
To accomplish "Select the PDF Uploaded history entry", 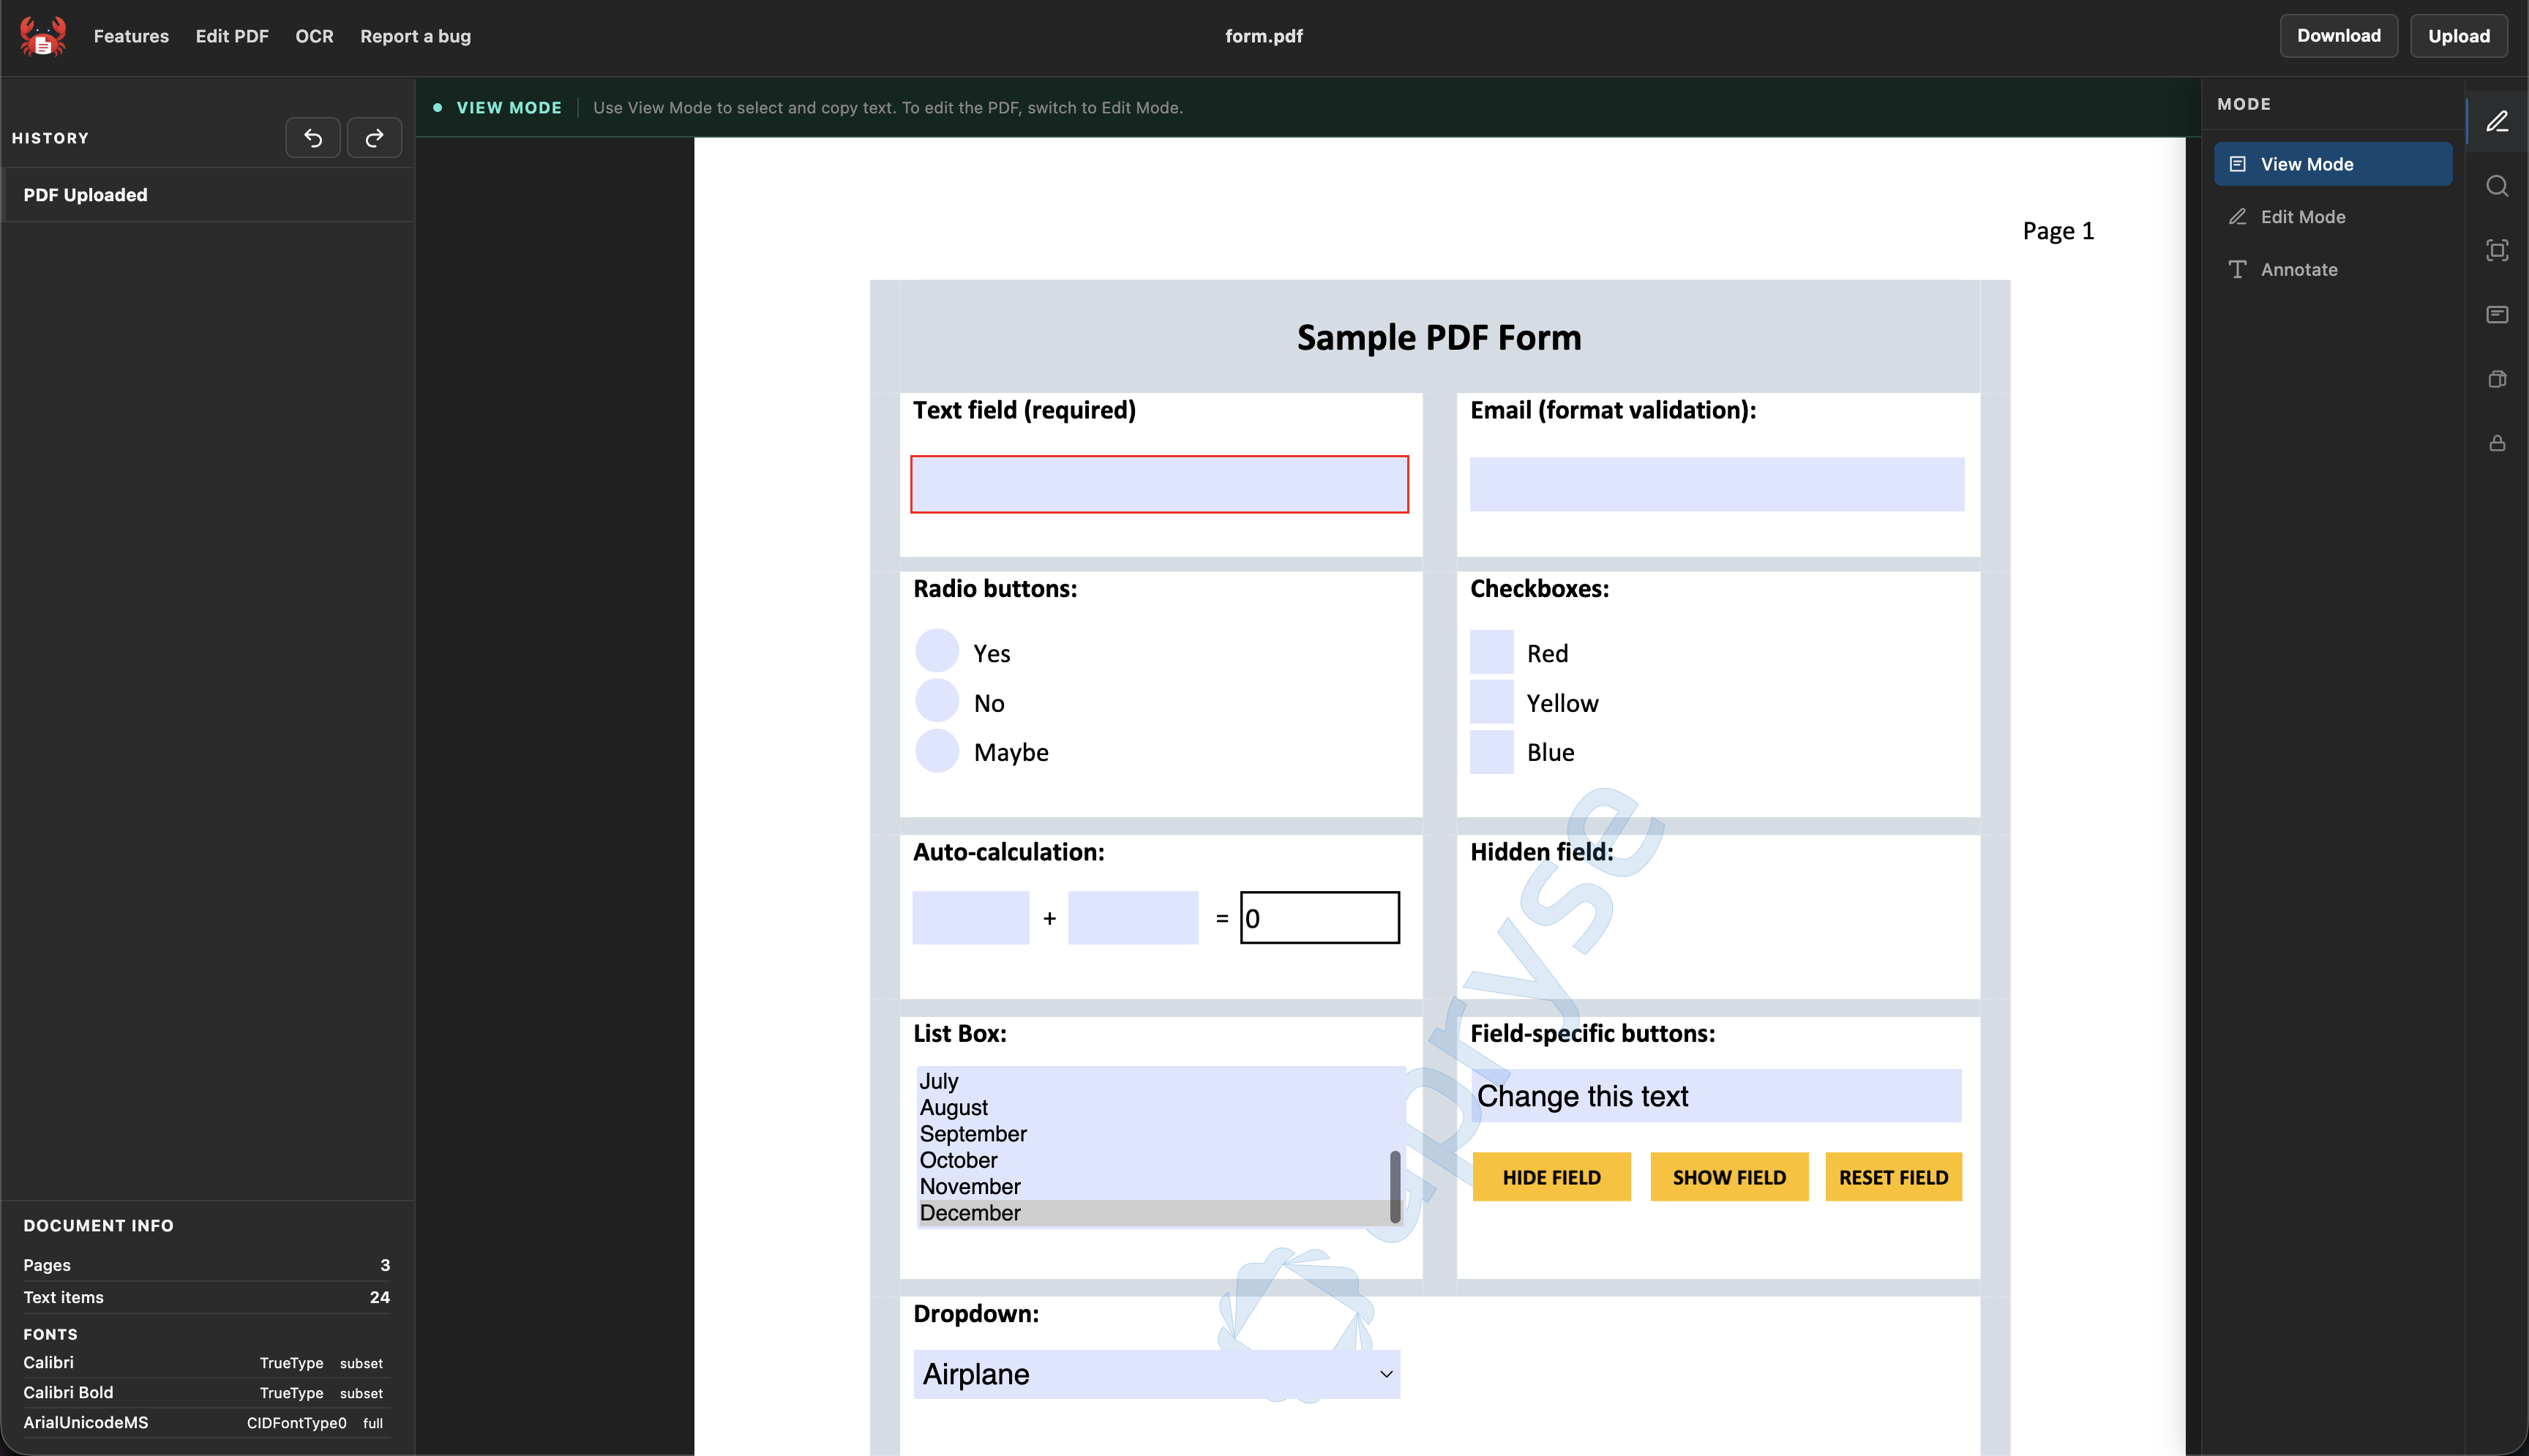I will tap(208, 195).
